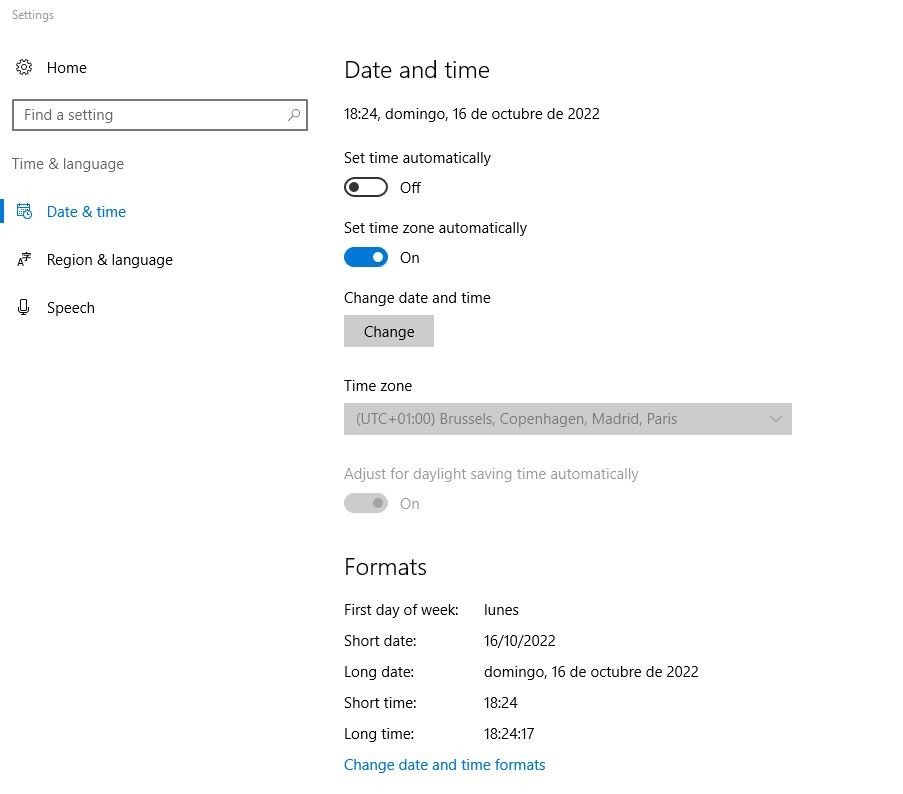Click the Find a setting search box
Viewport: 903px width, 794px height.
tap(150, 115)
